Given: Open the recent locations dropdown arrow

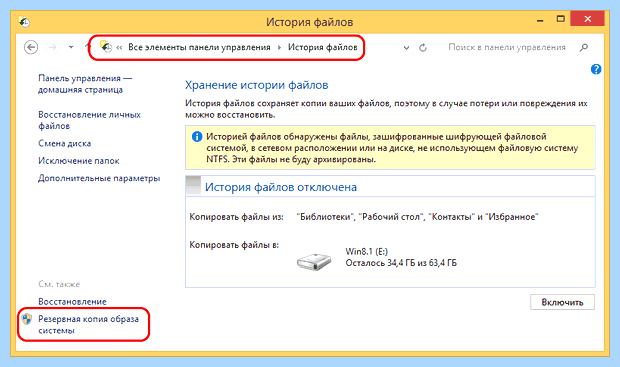Looking at the screenshot, I should coord(71,47).
